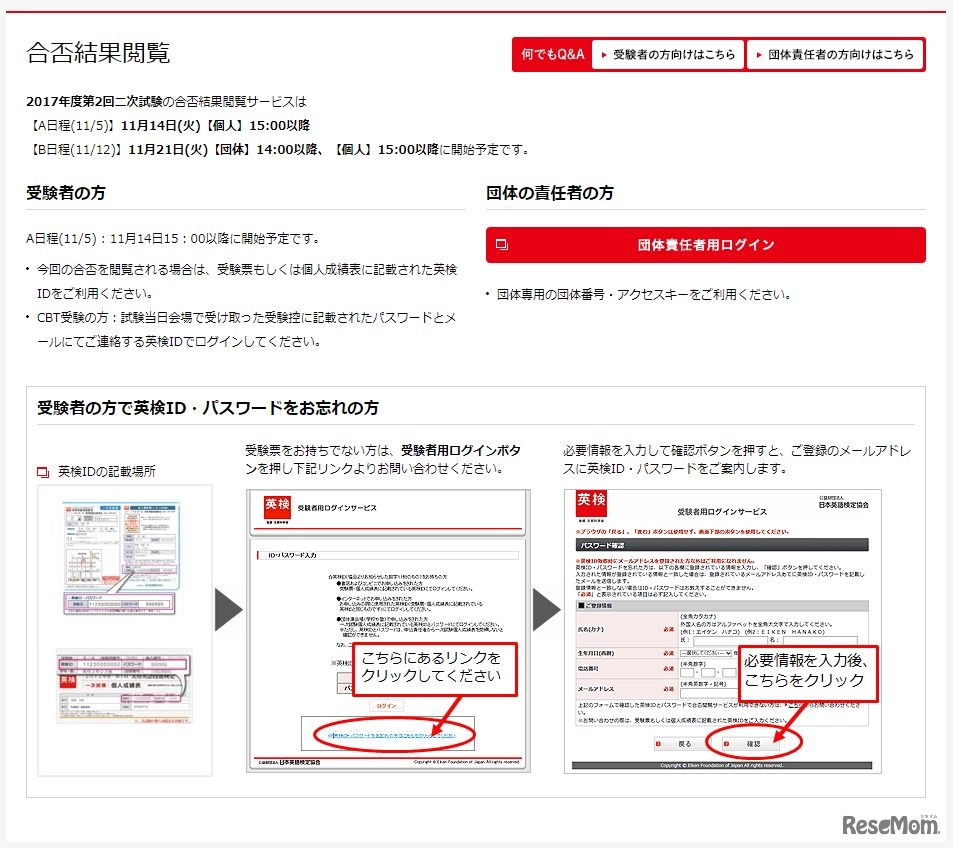The image size is (953, 848).
Task: Click the monitor icon next to 英検IDの記載場所
Action: (x=42, y=470)
